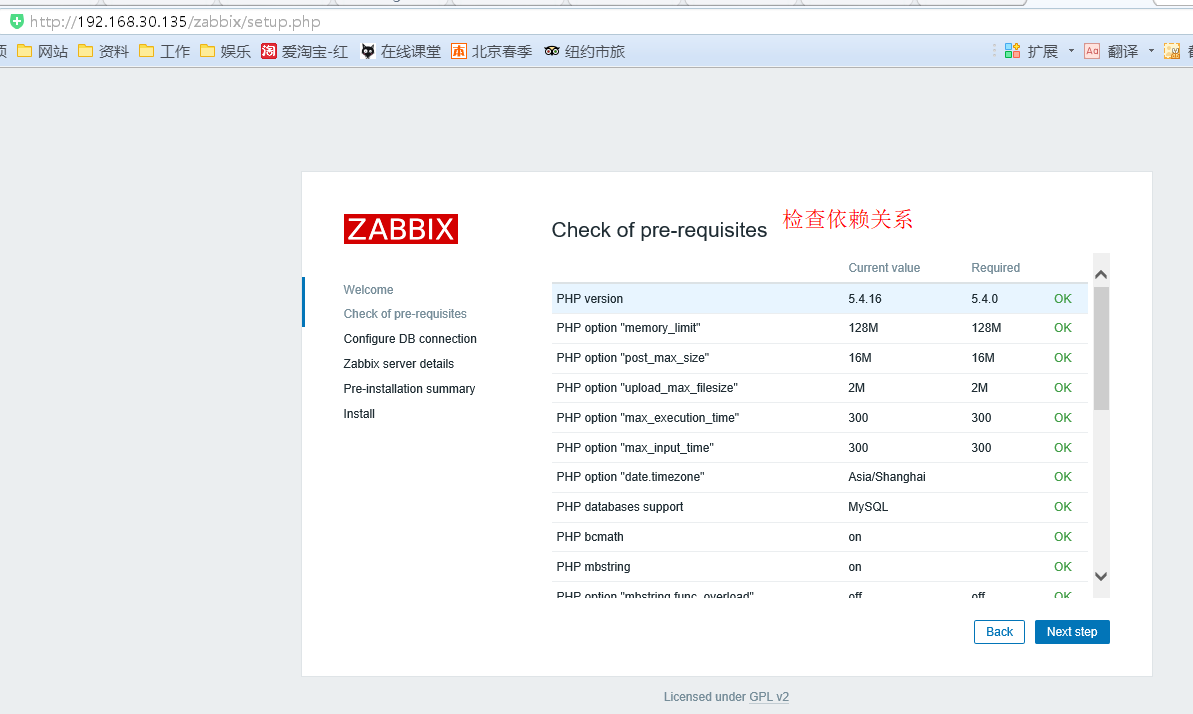1193x714 pixels.
Task: Open the 北京春季 bookmark
Action: (x=492, y=51)
